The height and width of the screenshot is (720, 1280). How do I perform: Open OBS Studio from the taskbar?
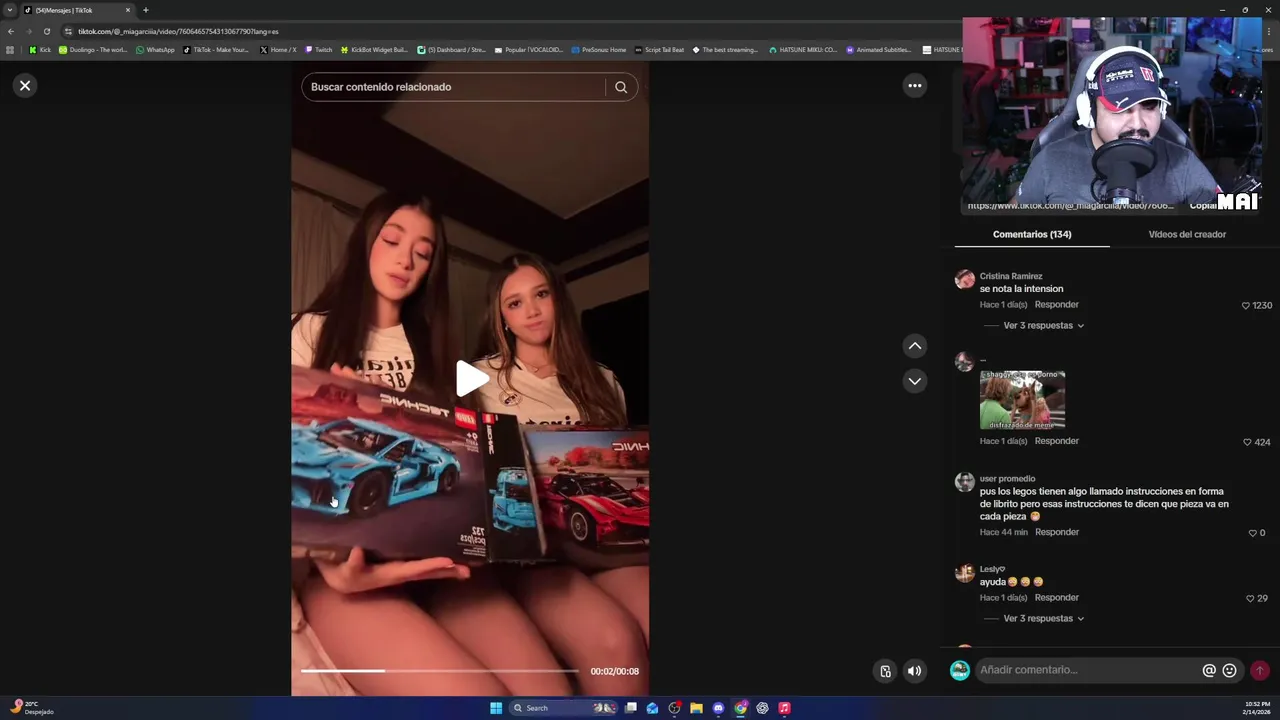pyautogui.click(x=675, y=708)
